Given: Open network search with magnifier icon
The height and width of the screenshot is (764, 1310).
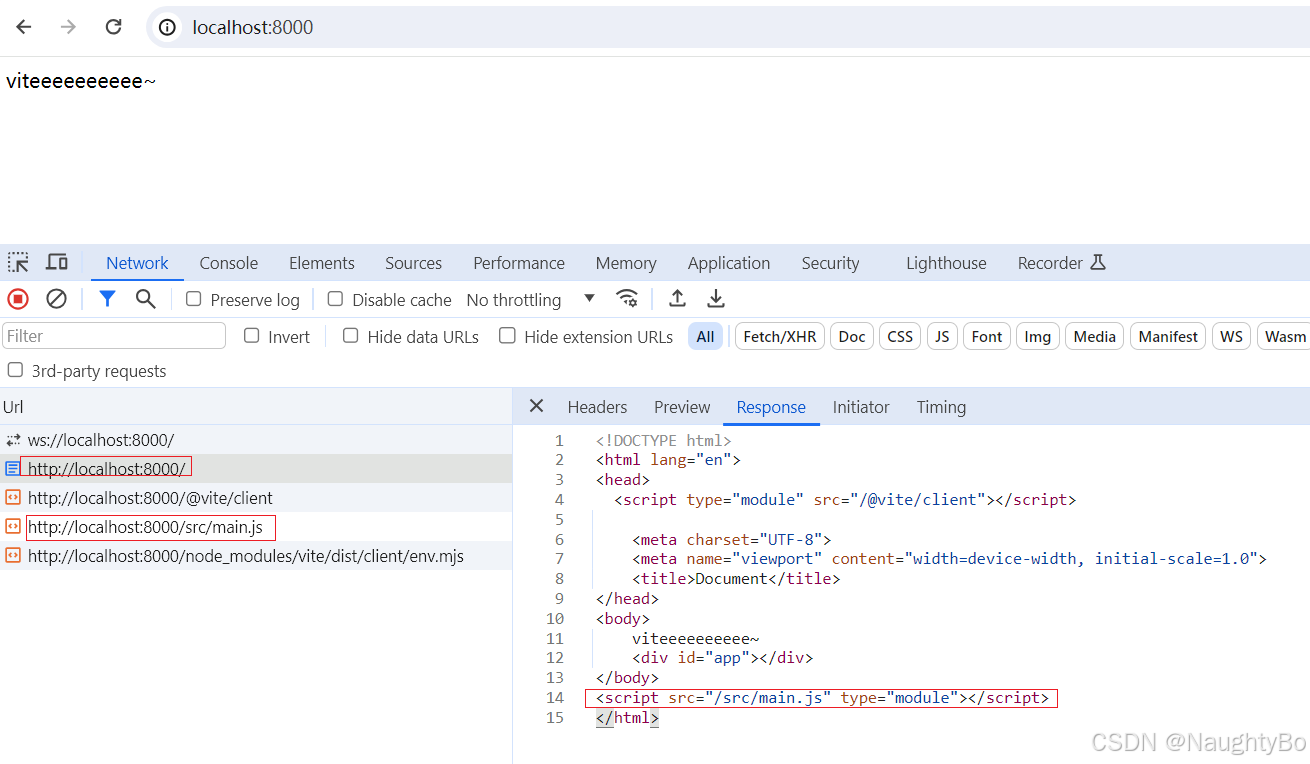Looking at the screenshot, I should point(146,299).
